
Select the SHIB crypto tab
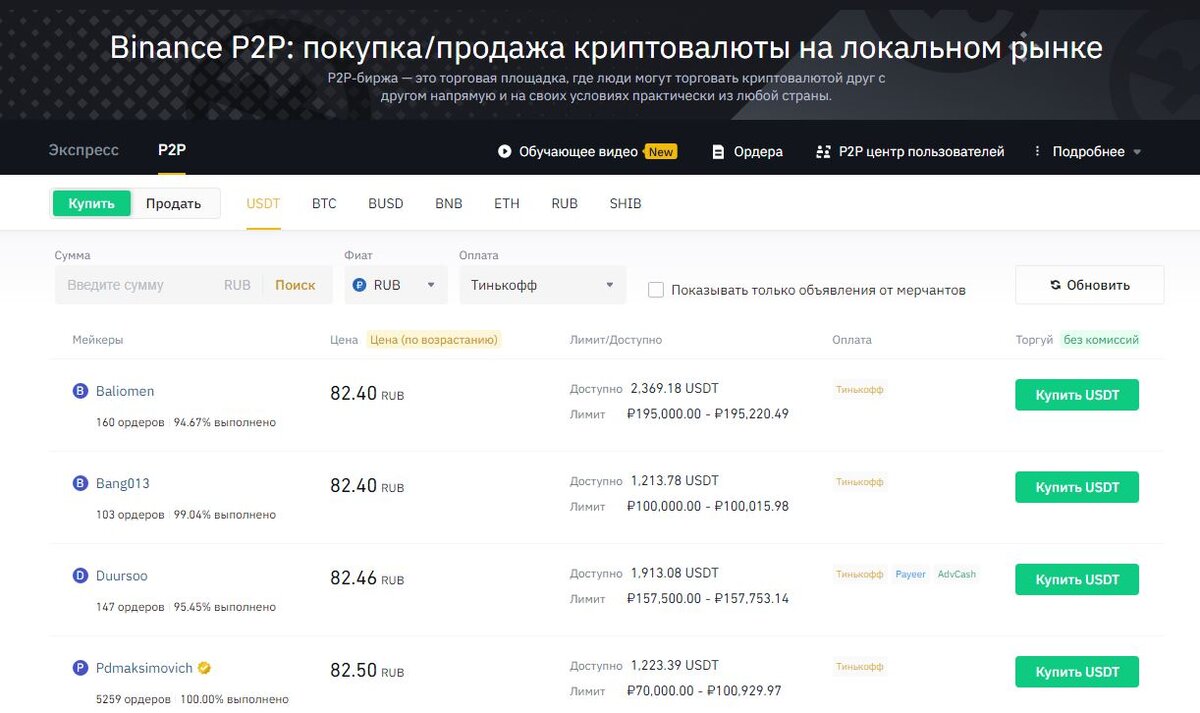[626, 203]
